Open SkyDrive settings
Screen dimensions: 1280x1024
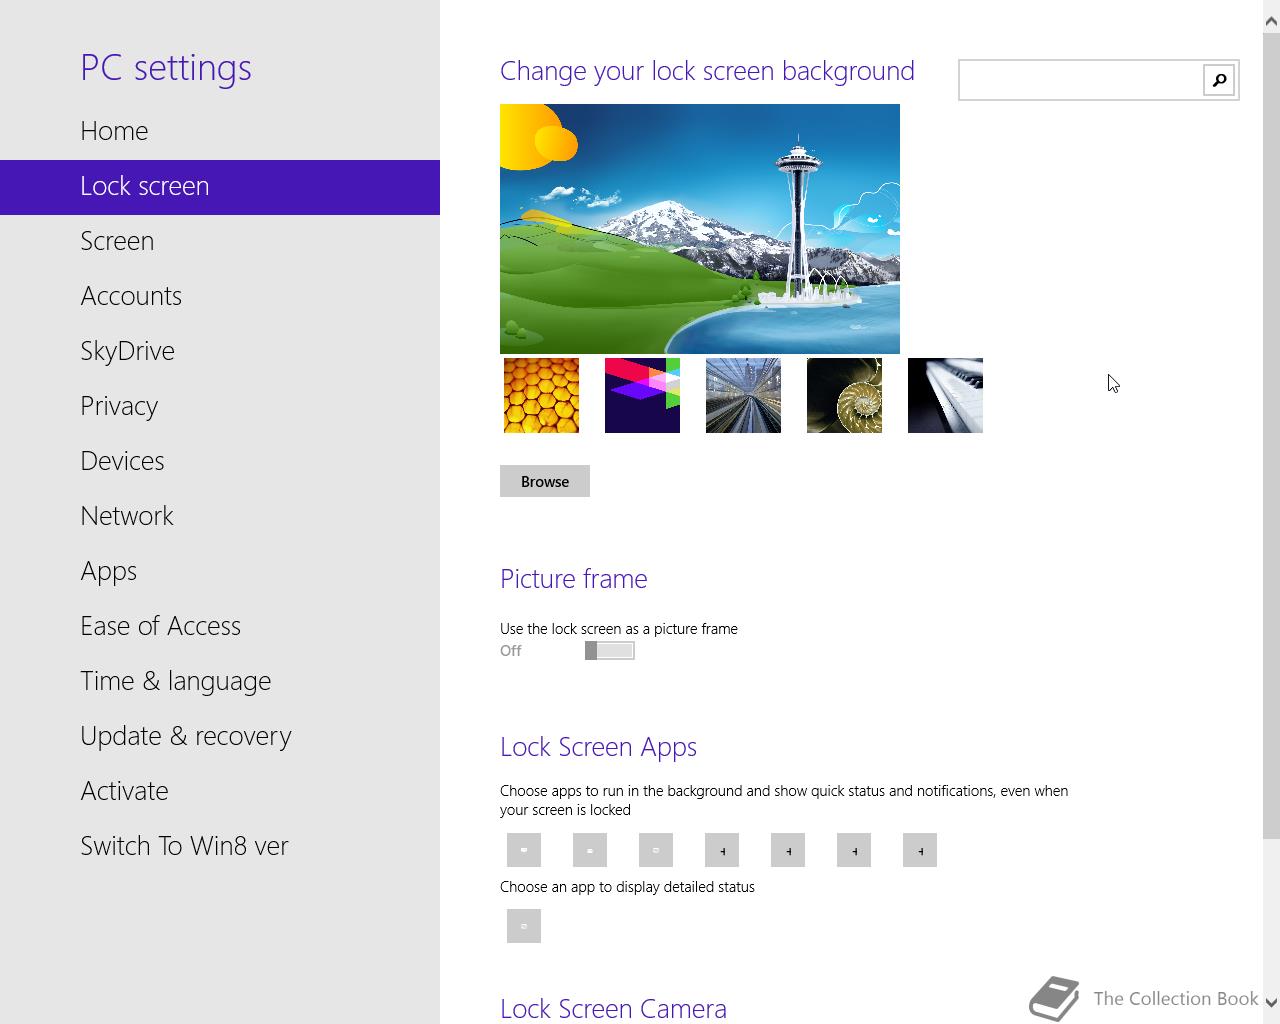pos(220,351)
